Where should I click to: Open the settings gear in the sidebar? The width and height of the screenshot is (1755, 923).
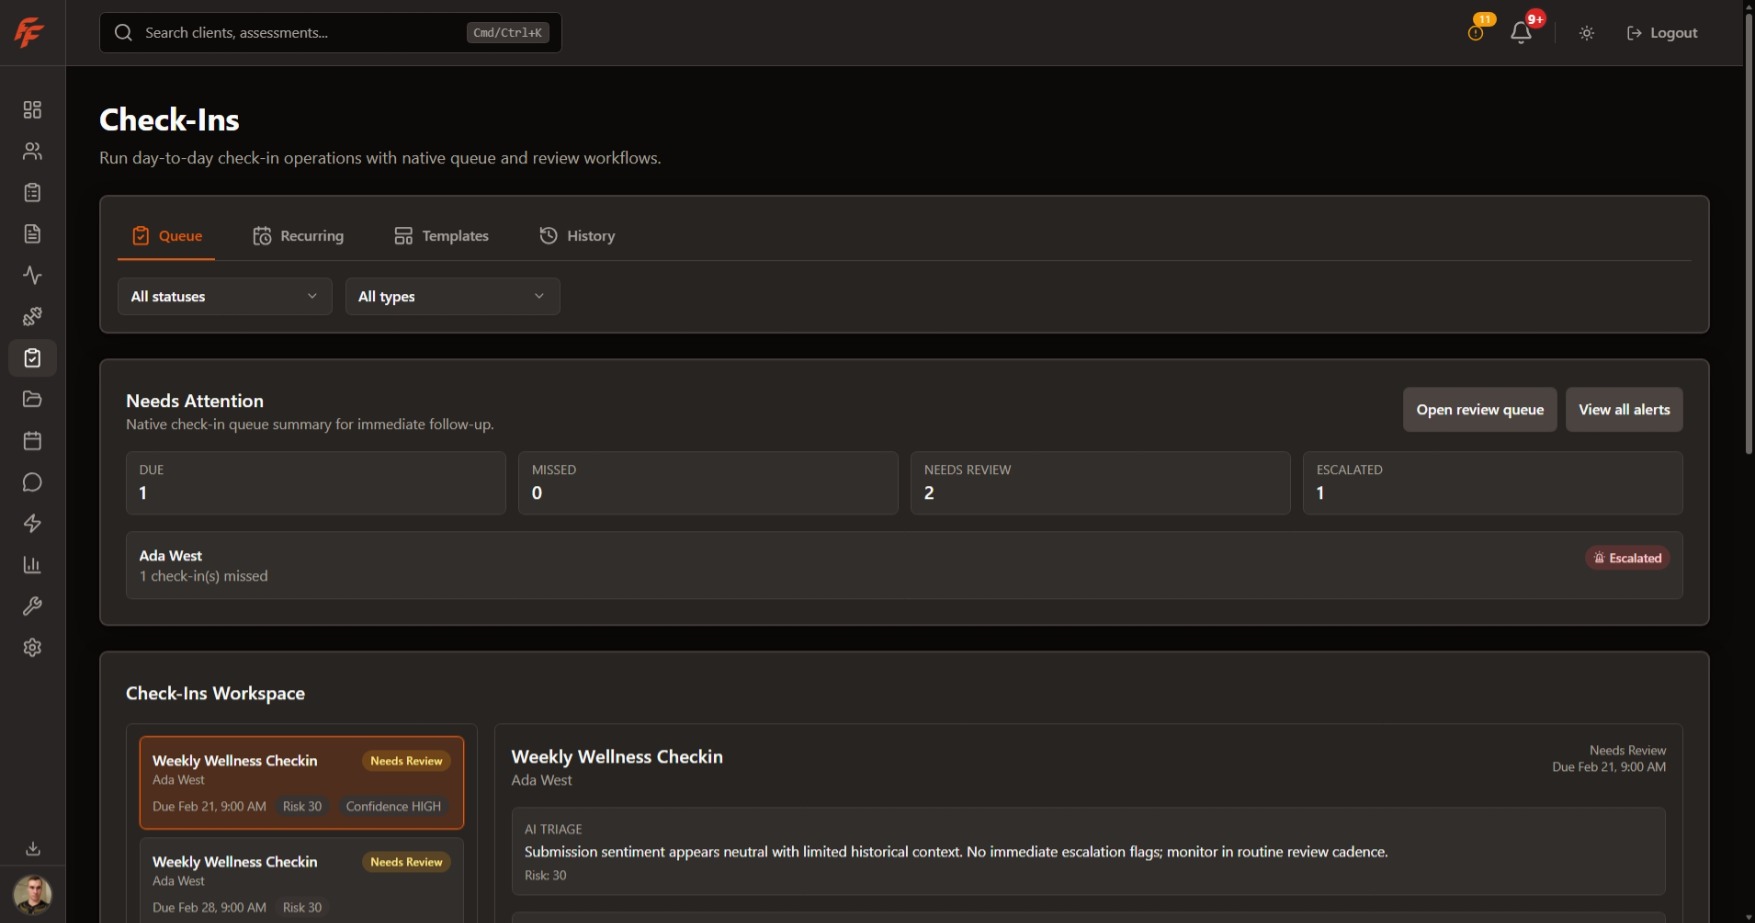point(32,647)
